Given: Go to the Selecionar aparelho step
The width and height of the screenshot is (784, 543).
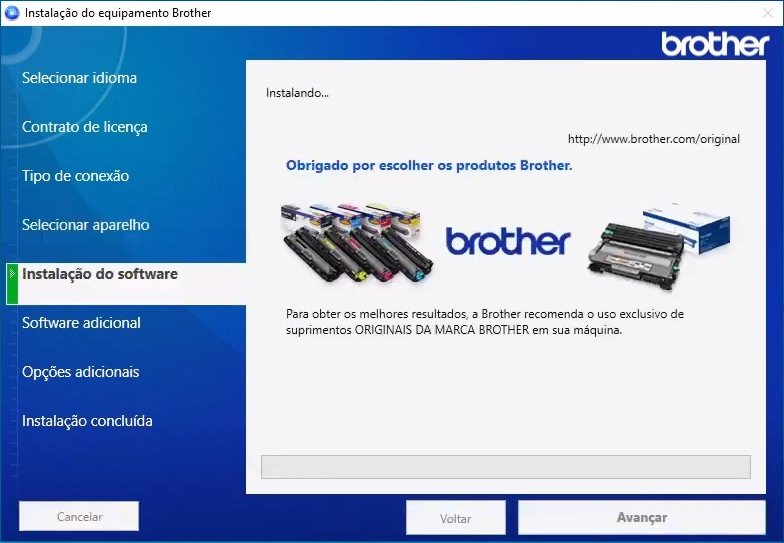Looking at the screenshot, I should pyautogui.click(x=86, y=225).
